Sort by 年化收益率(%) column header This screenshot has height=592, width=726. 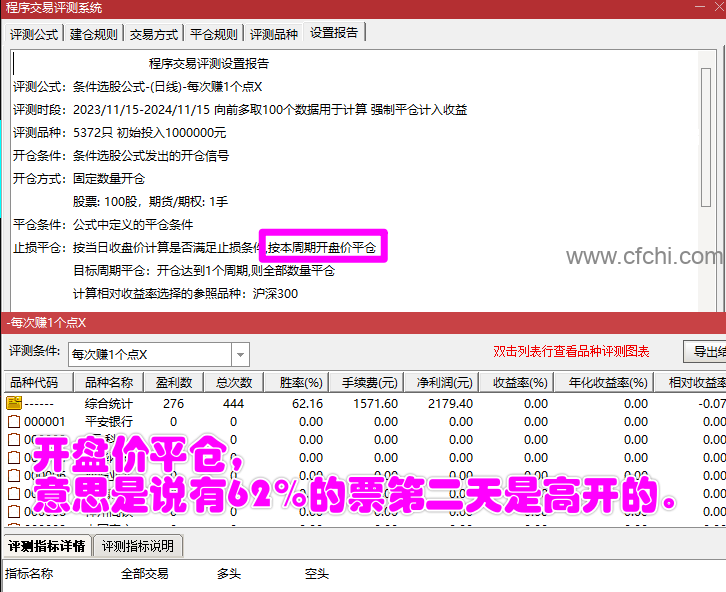tap(604, 382)
